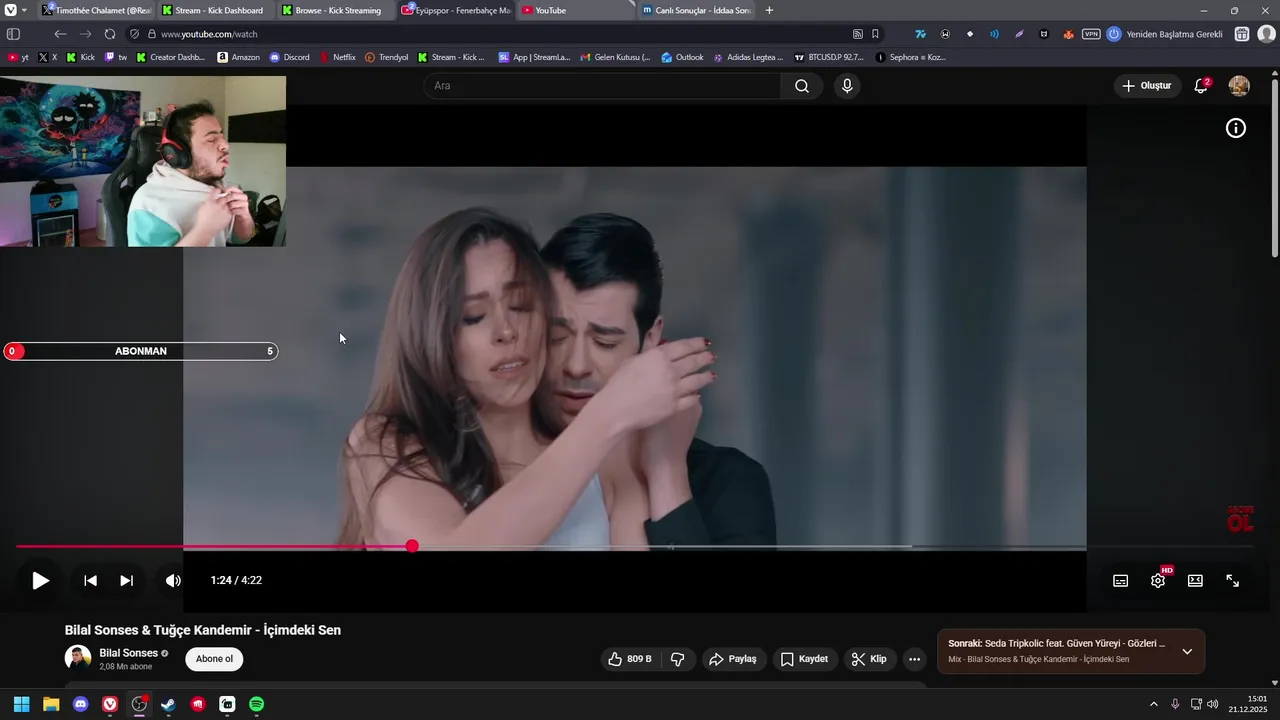
Task: Open Spotify from taskbar
Action: tap(257, 704)
